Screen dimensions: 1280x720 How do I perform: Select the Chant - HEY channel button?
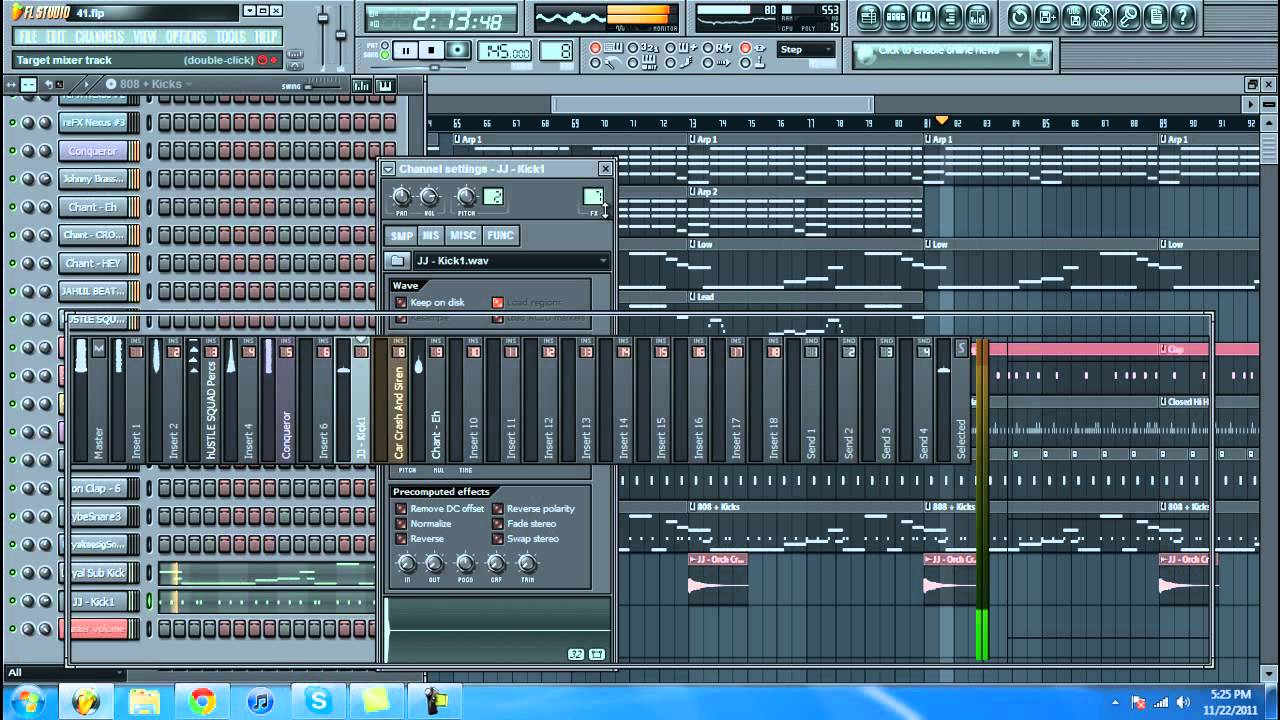93,263
